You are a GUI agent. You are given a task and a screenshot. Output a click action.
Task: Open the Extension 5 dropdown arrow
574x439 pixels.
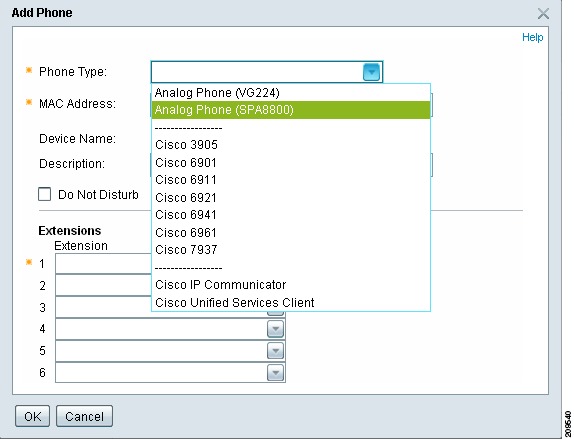(275, 351)
